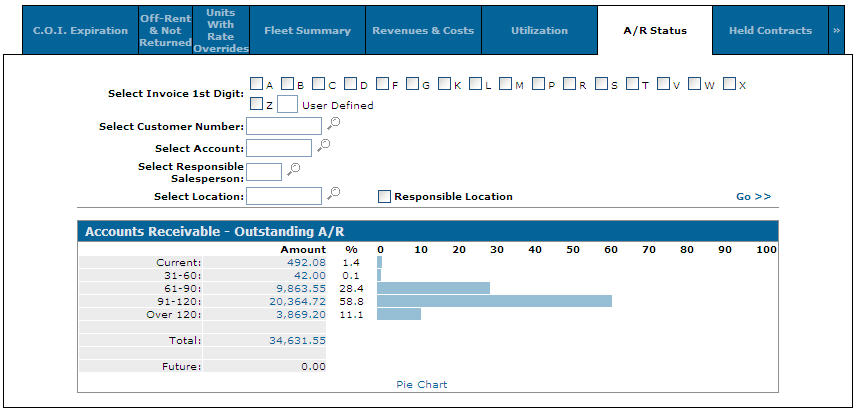Viewport: 857px width, 413px height.
Task: Open the Account lookup magnifier icon
Action: click(323, 146)
